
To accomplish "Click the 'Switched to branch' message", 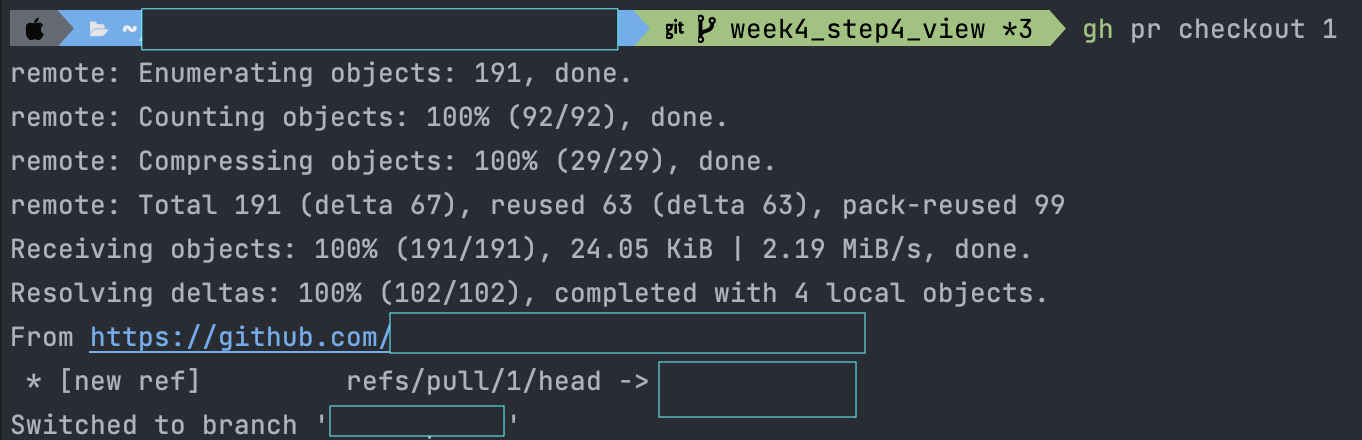I will (154, 425).
